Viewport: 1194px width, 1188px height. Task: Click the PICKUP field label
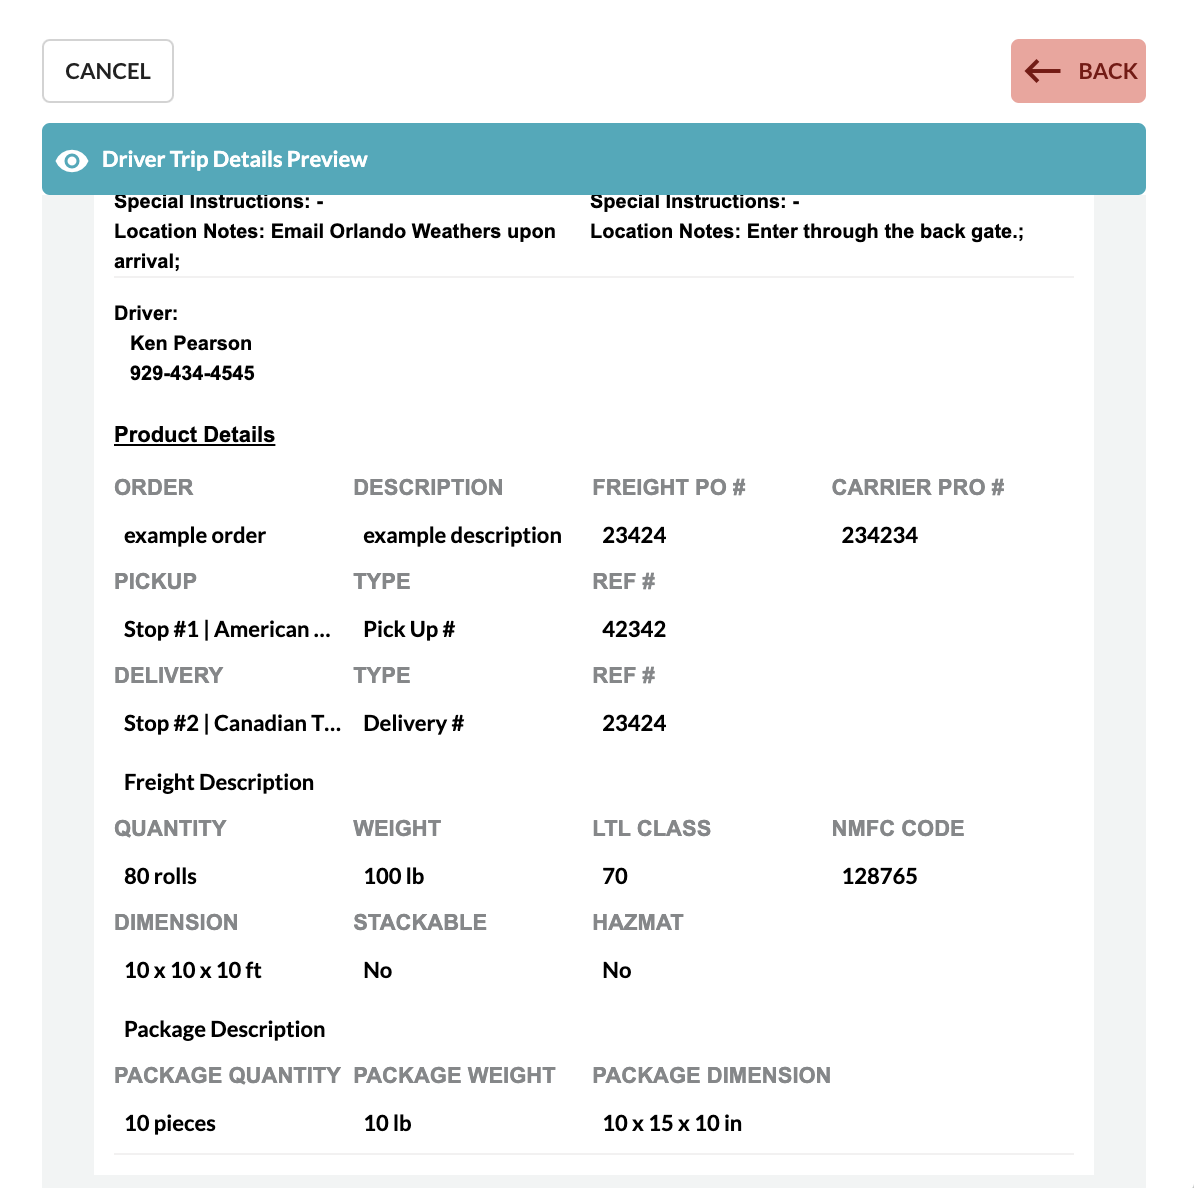pyautogui.click(x=155, y=581)
